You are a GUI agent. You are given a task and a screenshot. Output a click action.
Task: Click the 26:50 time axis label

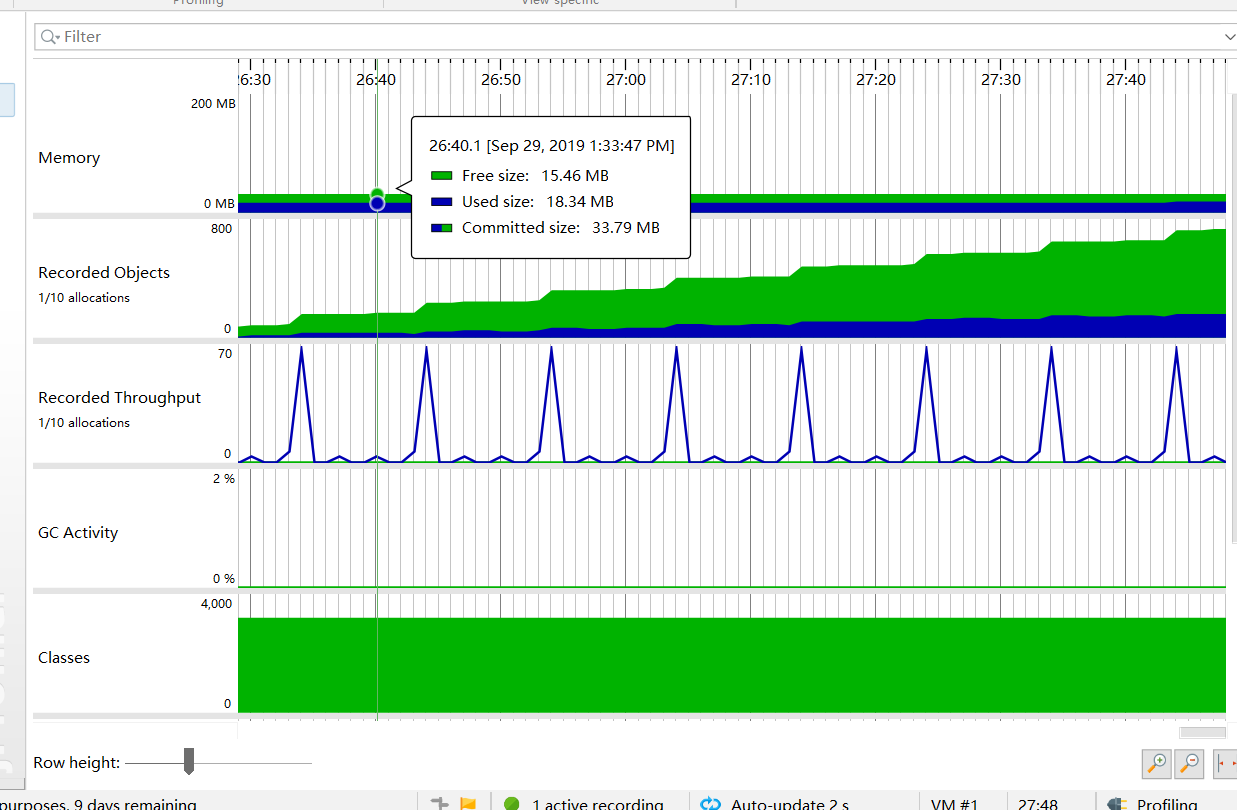(x=500, y=80)
